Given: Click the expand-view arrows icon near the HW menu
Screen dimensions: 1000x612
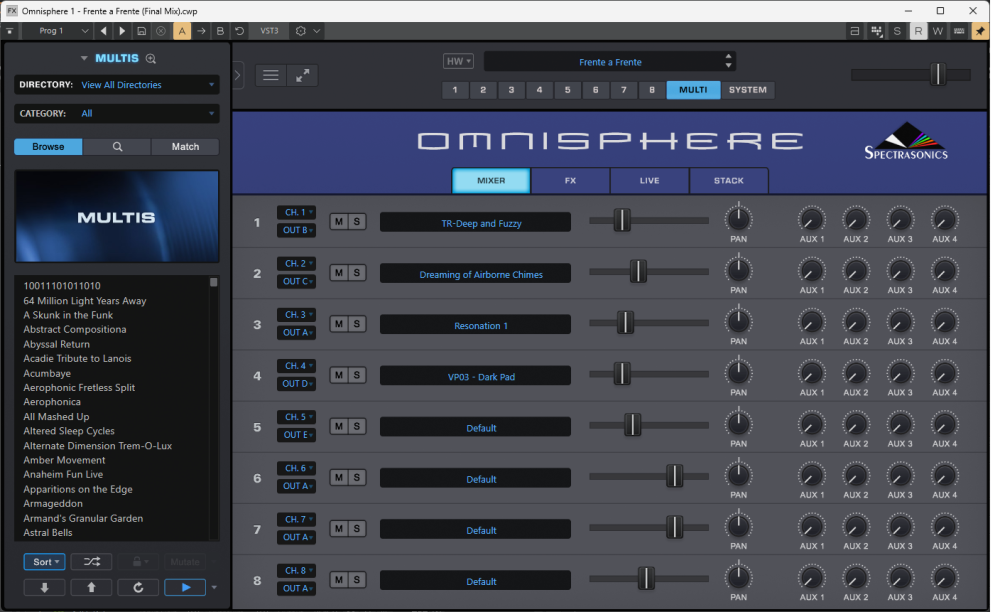Looking at the screenshot, I should coord(304,75).
